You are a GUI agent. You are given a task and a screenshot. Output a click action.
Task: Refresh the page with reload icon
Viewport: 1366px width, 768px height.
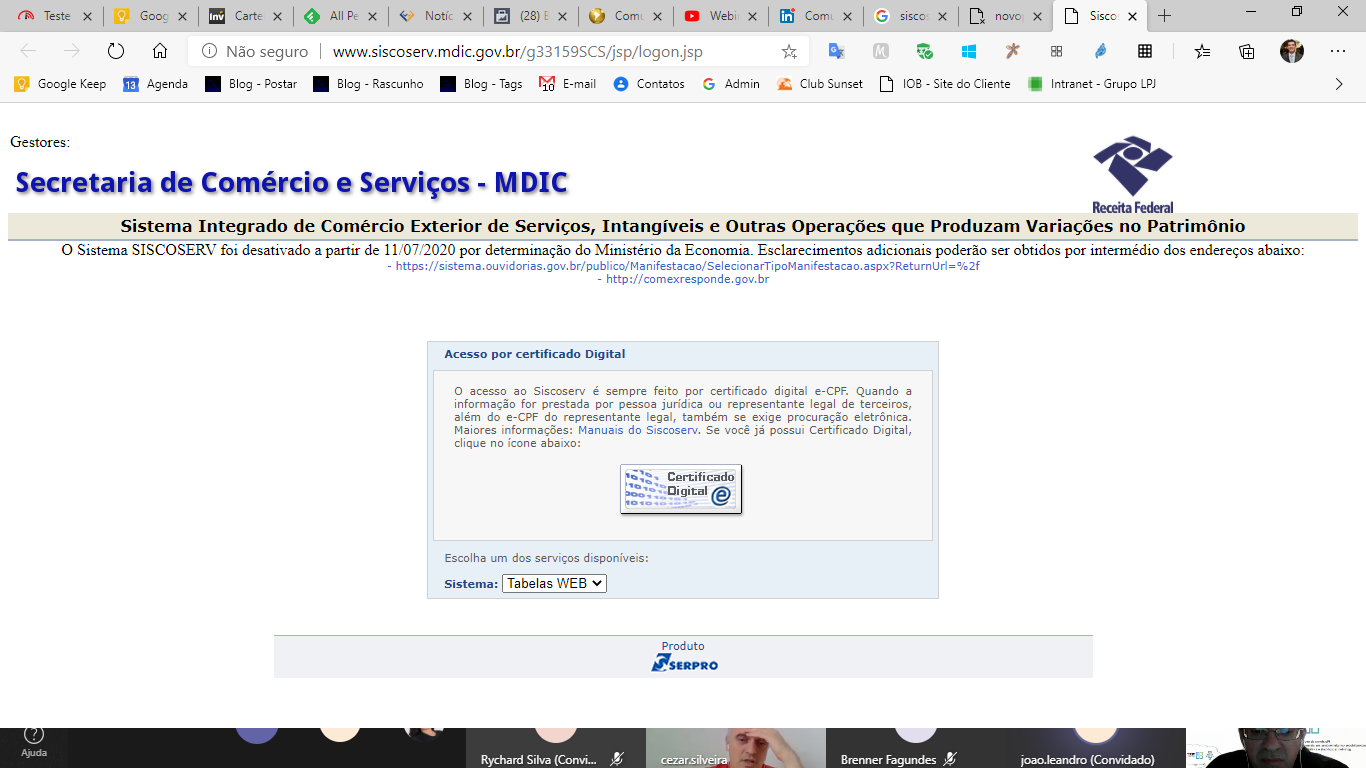click(x=115, y=52)
